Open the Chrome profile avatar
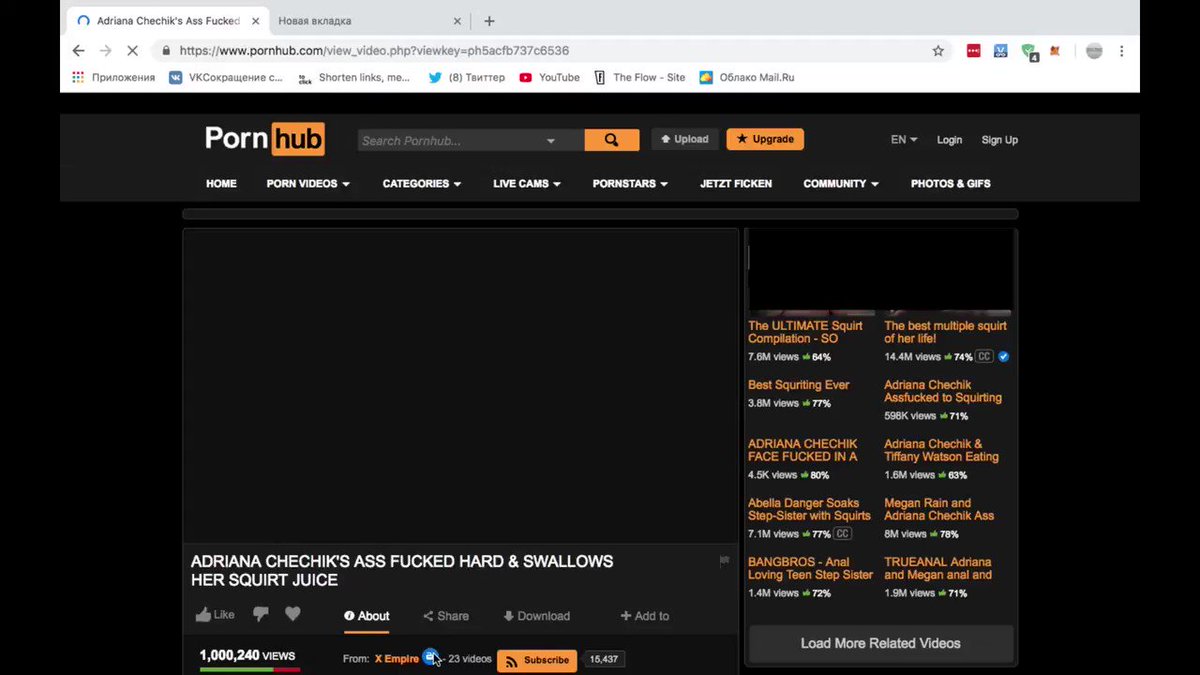Image resolution: width=1200 pixels, height=675 pixels. point(1094,51)
